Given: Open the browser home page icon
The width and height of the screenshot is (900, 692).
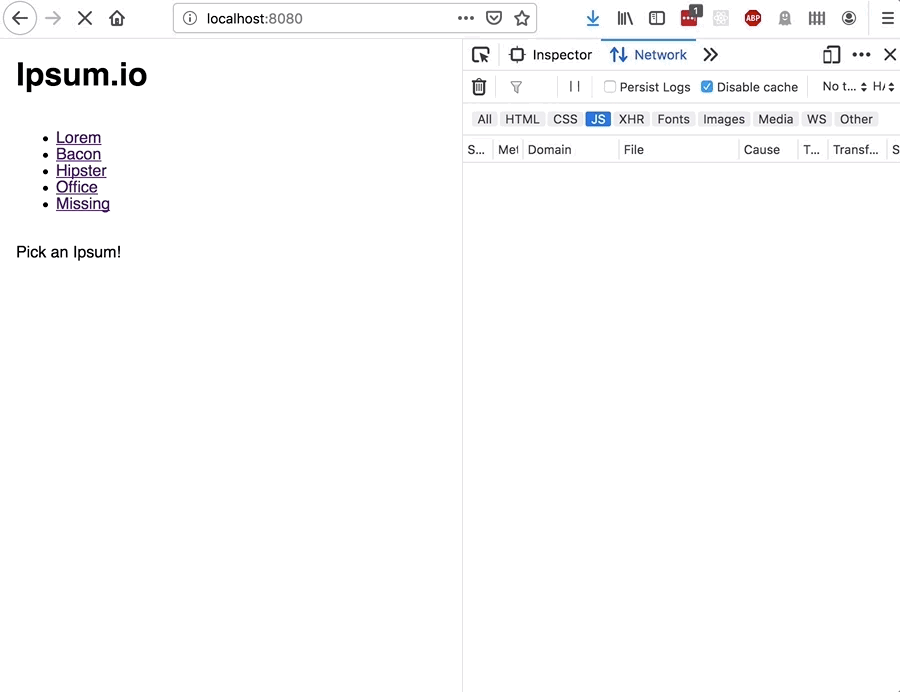Looking at the screenshot, I should click(x=117, y=18).
